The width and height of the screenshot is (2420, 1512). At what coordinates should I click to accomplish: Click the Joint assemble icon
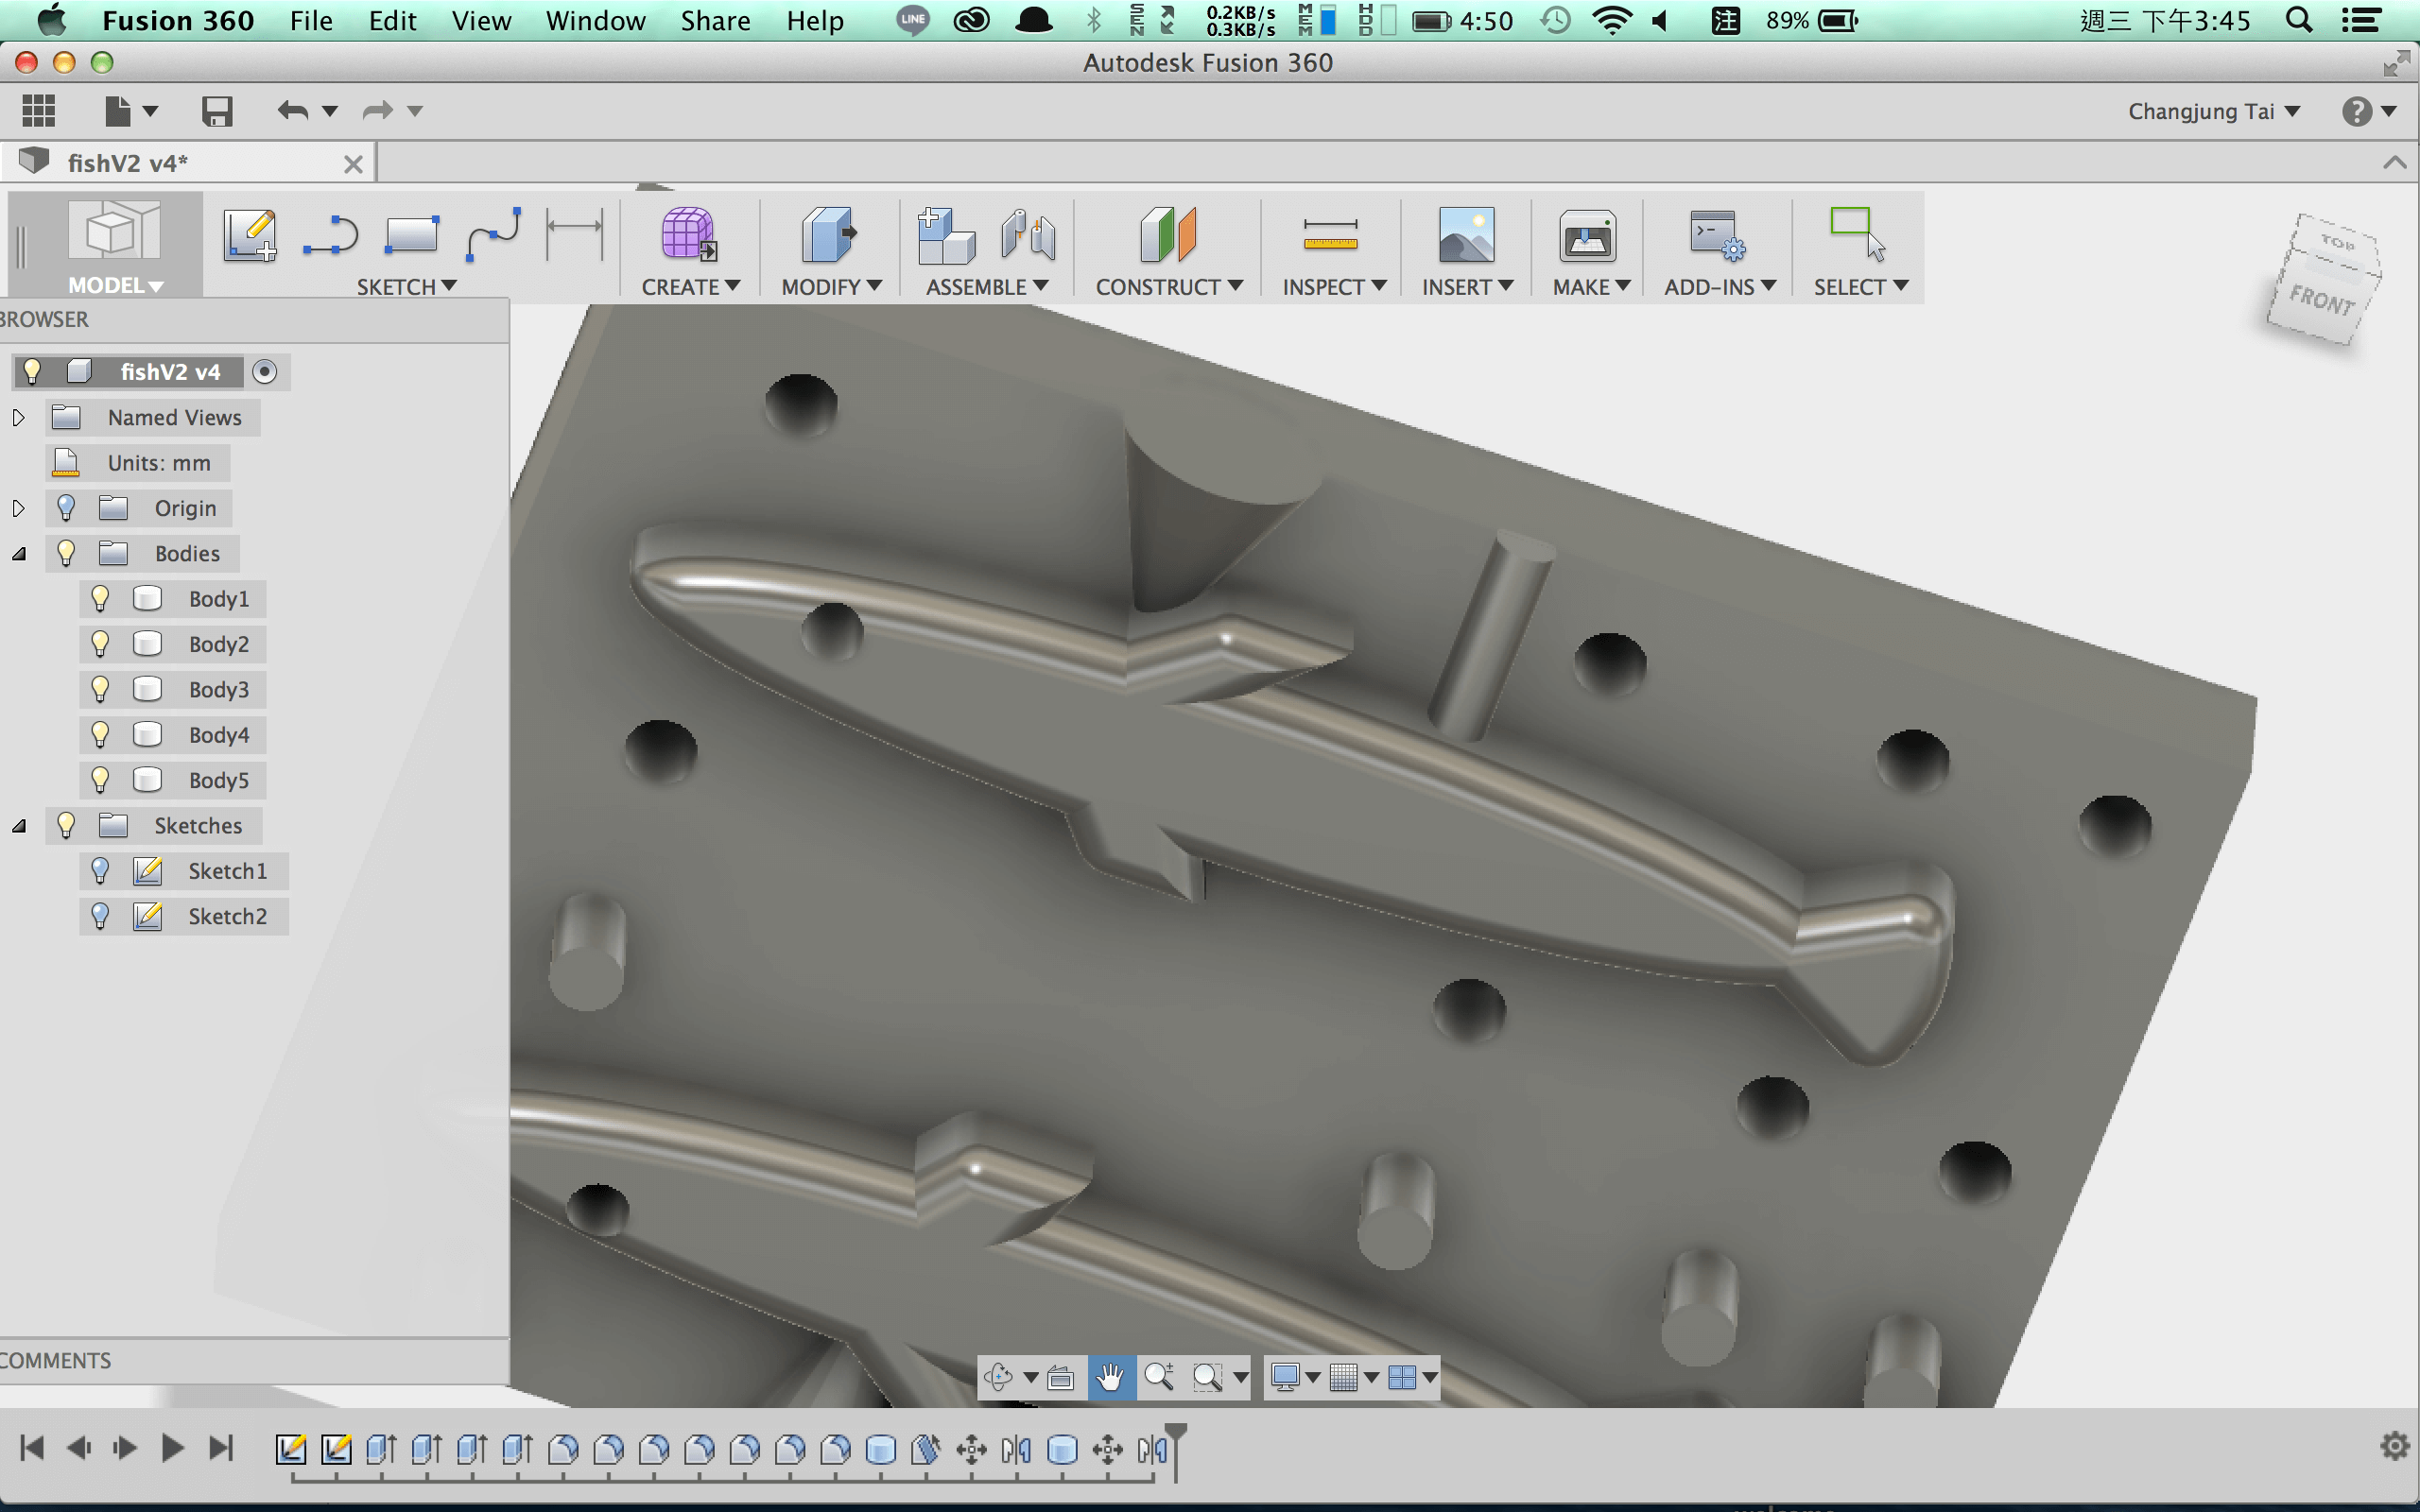pyautogui.click(x=1028, y=235)
